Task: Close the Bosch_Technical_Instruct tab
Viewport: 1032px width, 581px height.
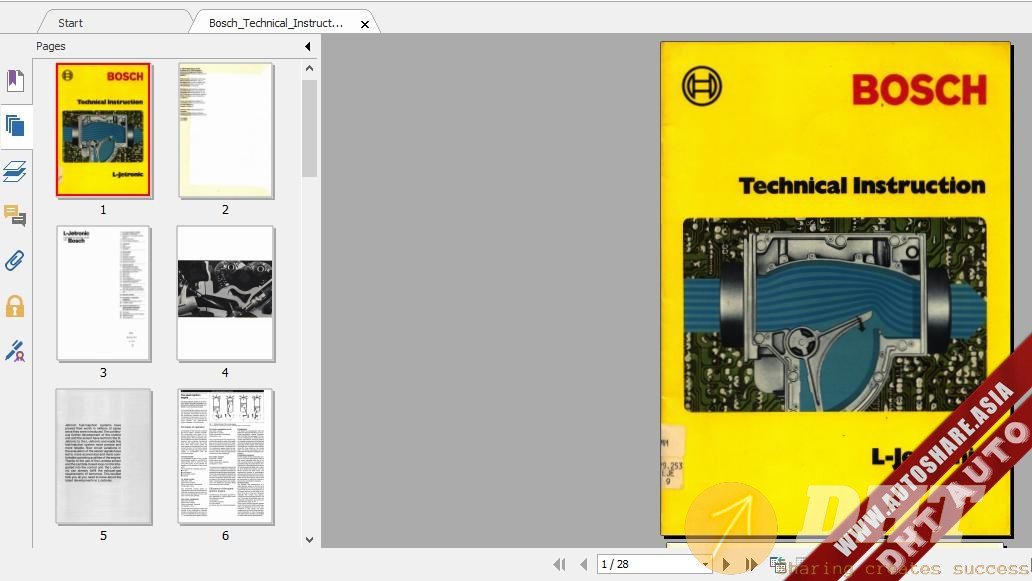Action: tap(365, 24)
